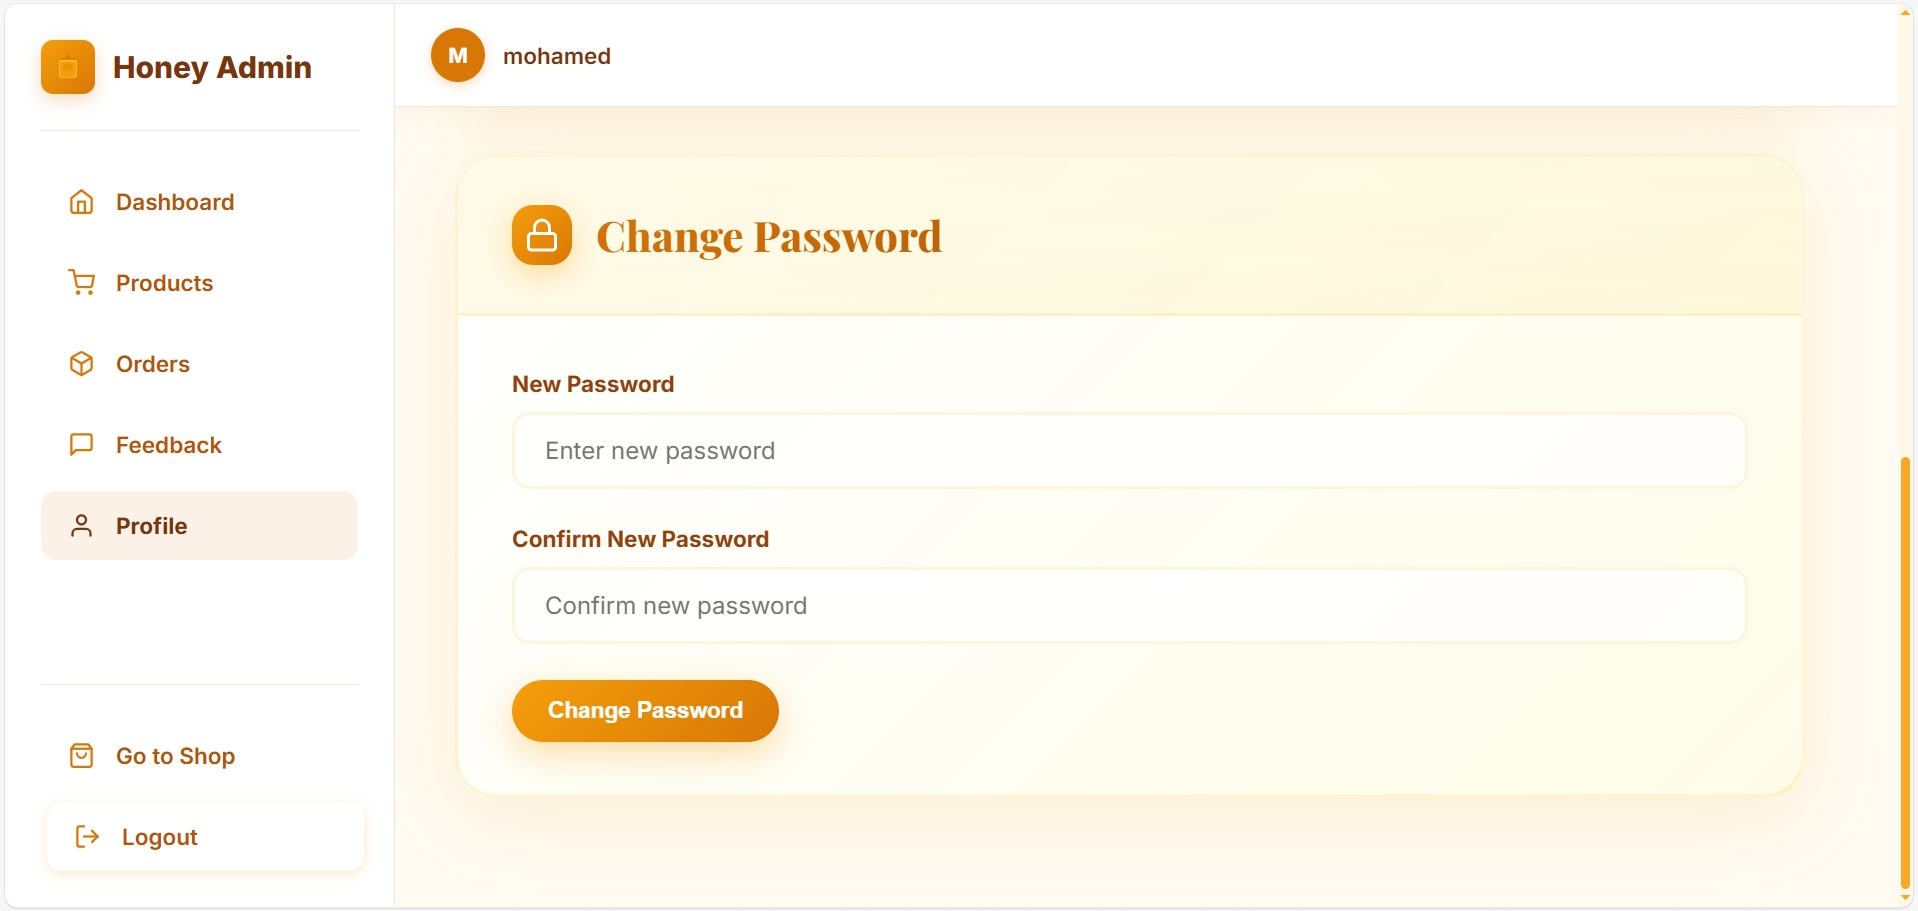Click the Orders box icon
This screenshot has height=911, width=1918.
(x=82, y=364)
